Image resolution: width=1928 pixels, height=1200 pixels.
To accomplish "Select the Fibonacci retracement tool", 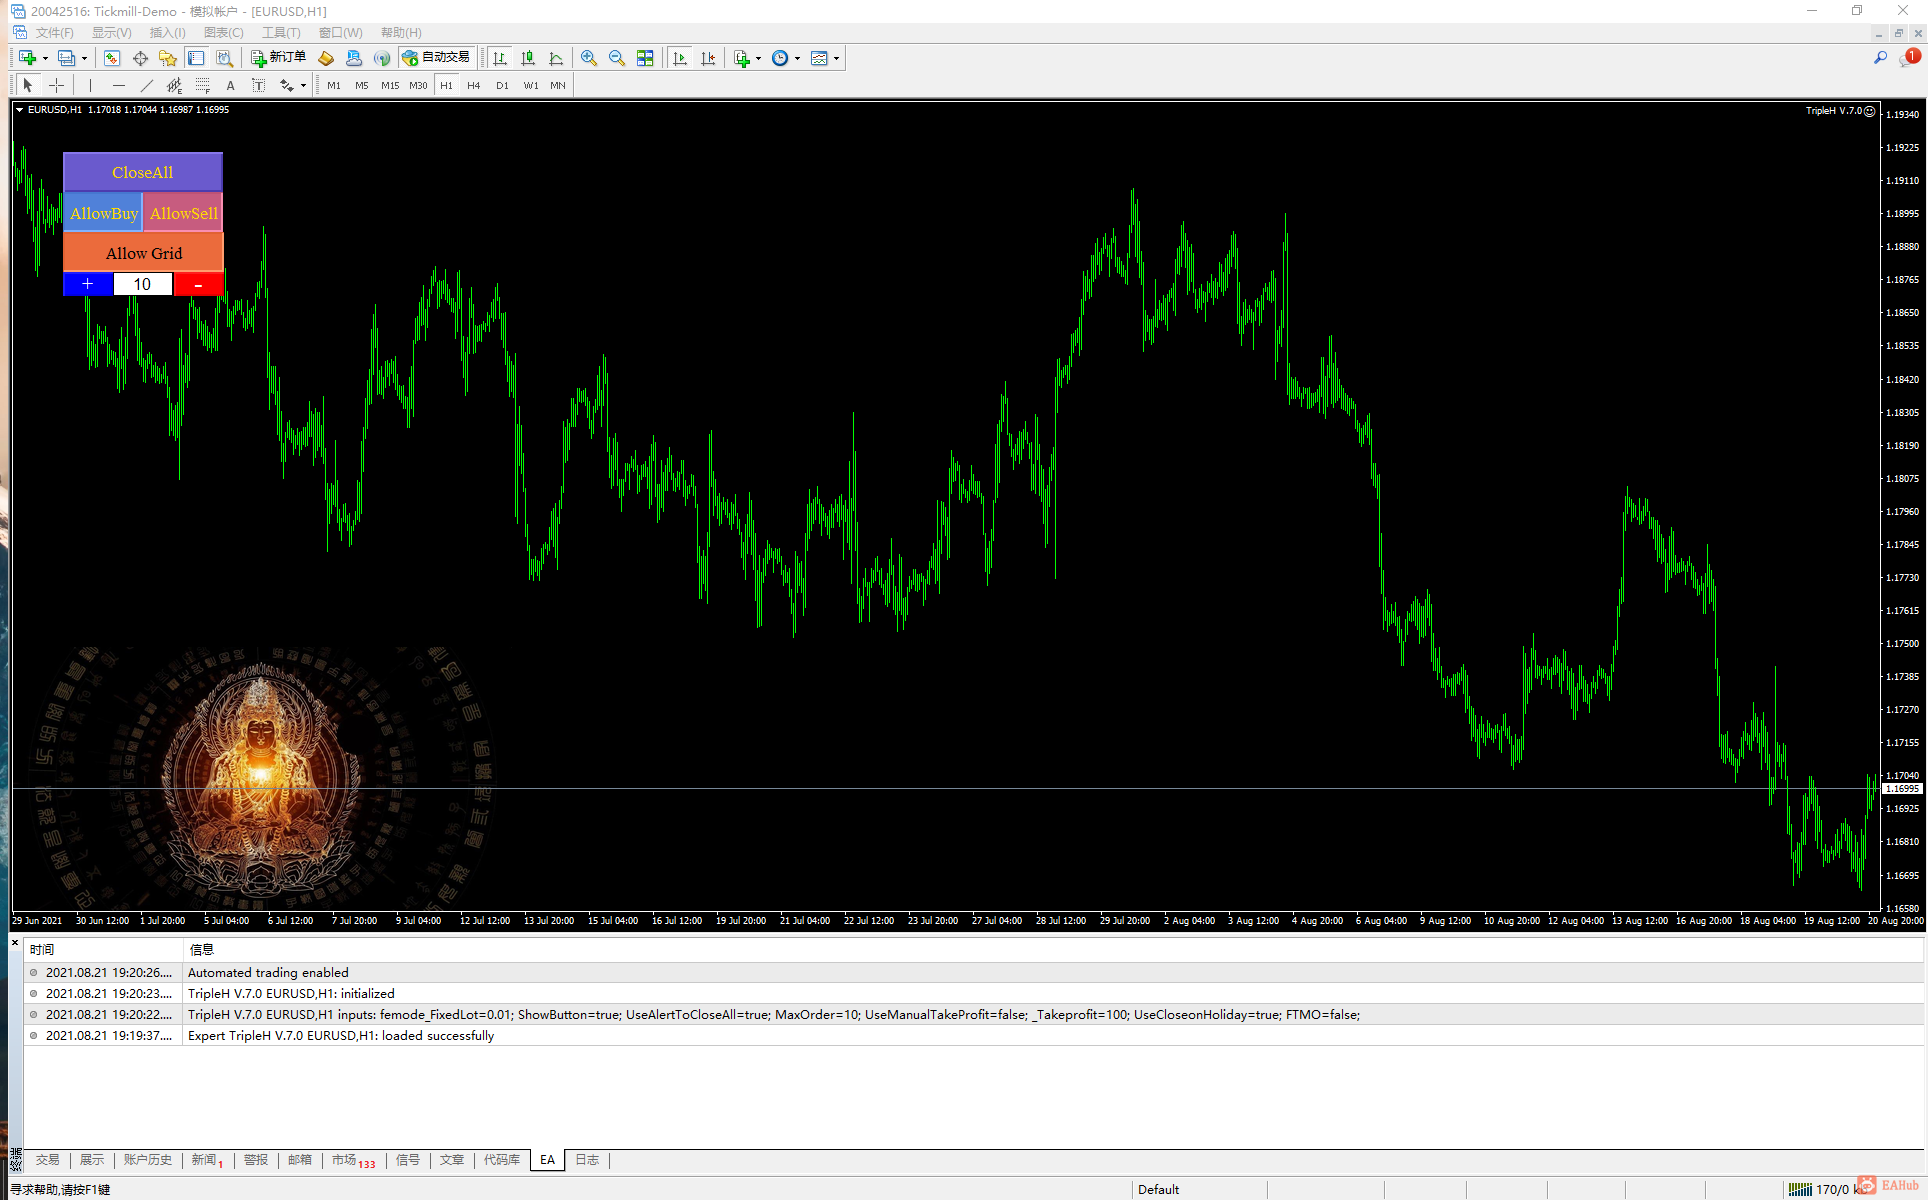I will click(203, 85).
